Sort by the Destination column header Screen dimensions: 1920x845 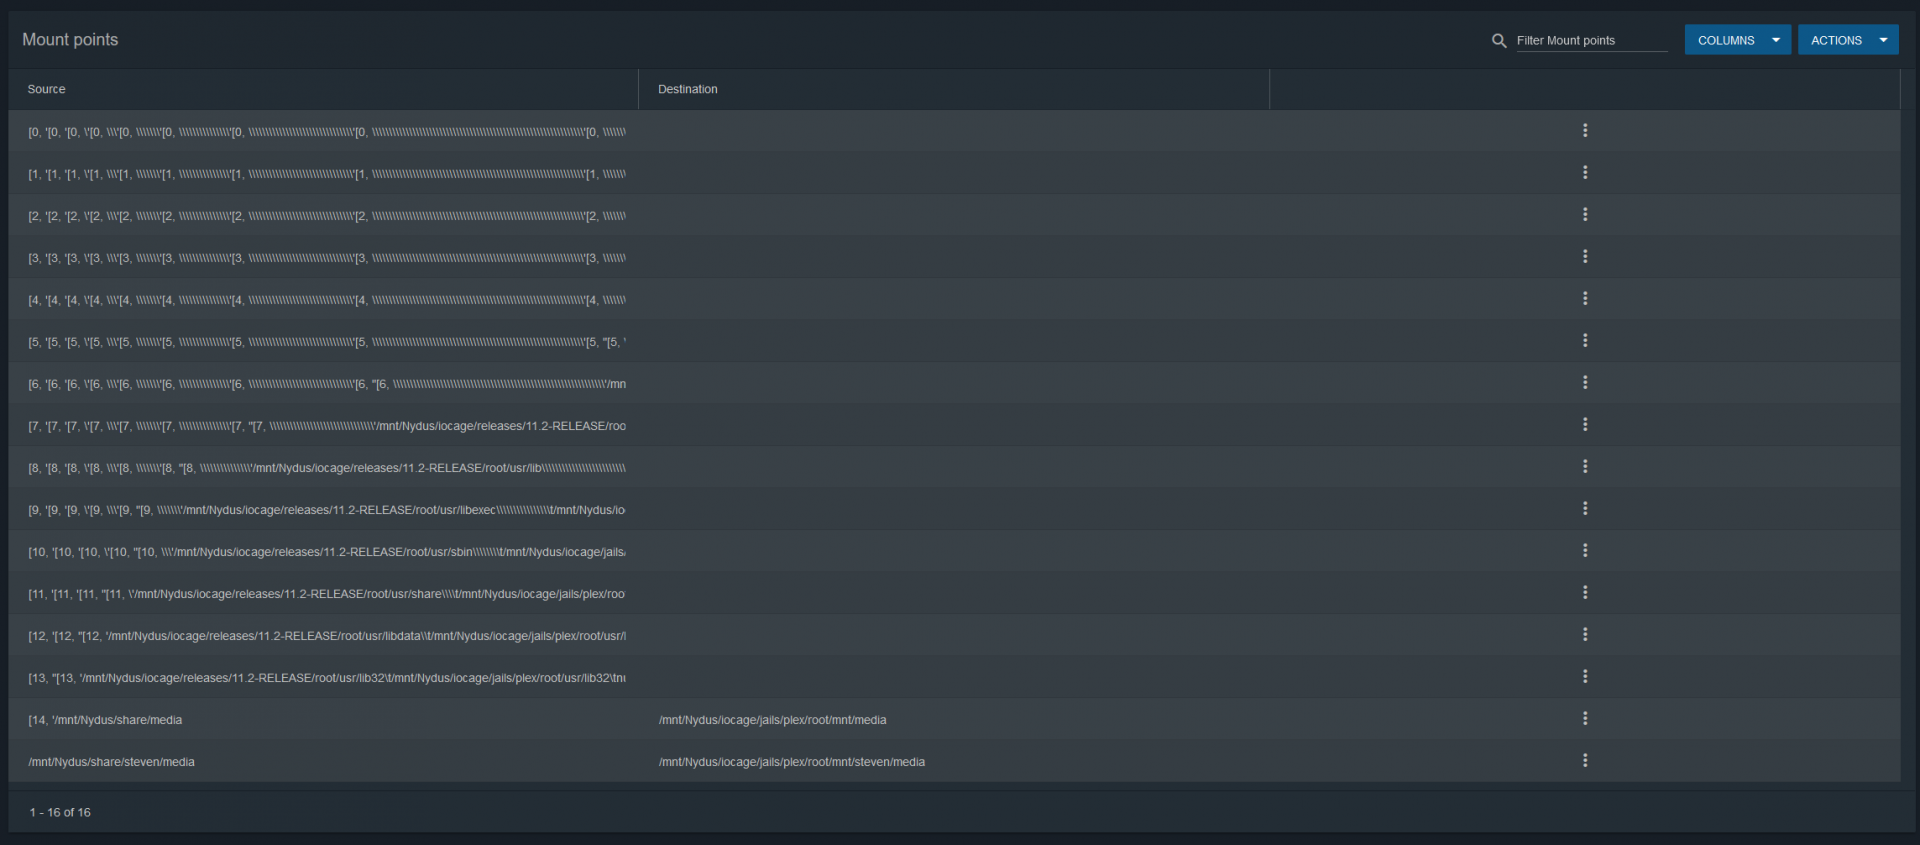[x=688, y=89]
